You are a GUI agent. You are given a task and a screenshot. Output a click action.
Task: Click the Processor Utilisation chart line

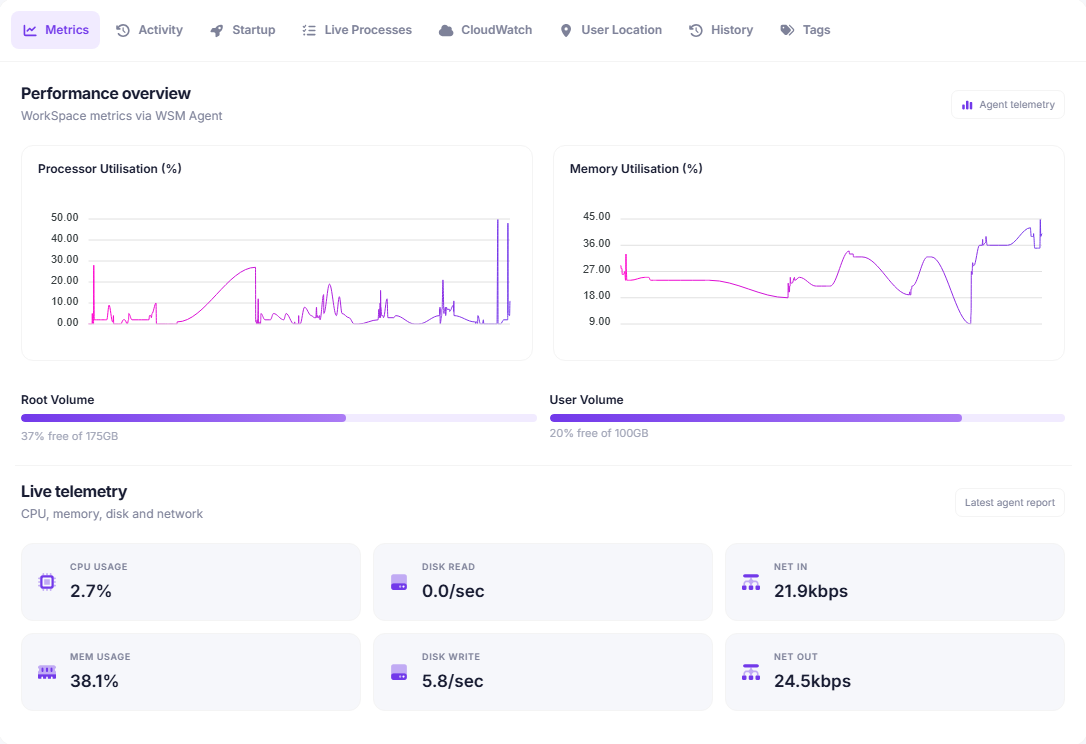point(300,271)
